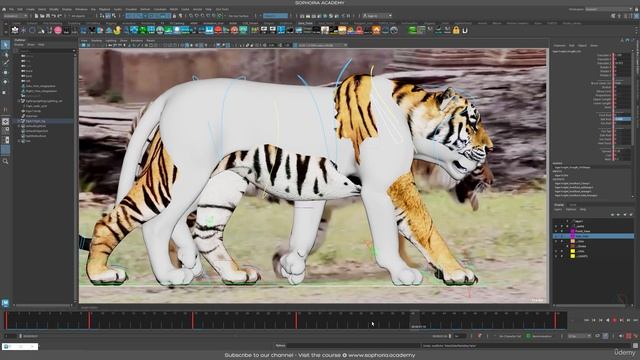
Task: Click the brown layer color swatch
Action: click(573, 246)
